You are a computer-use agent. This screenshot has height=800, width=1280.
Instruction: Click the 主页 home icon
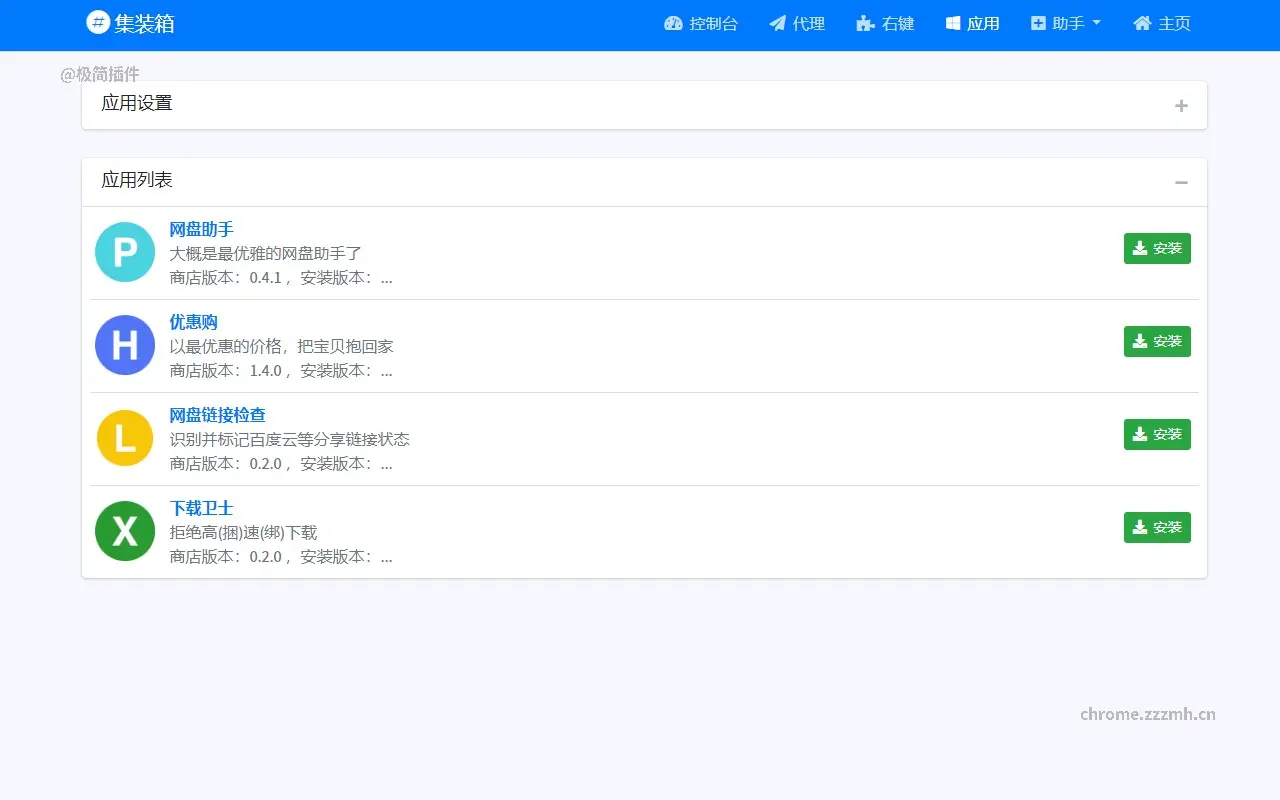(x=1141, y=23)
